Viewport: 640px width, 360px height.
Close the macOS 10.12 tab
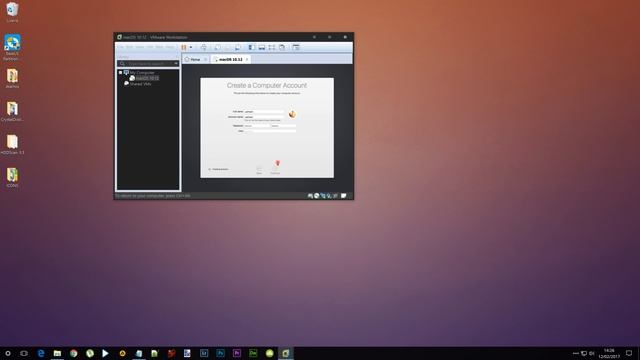[247, 60]
